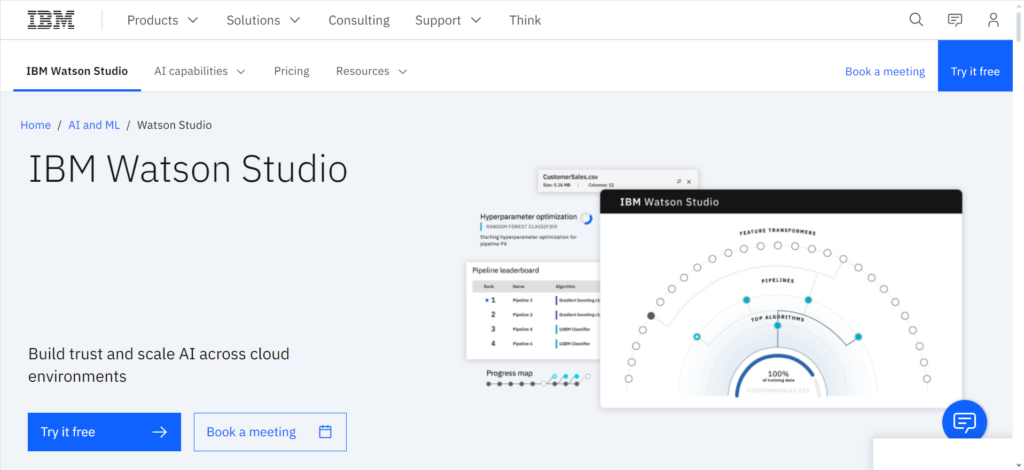1024x470 pixels.
Task: Go to the Home breadcrumb link
Action: pyautogui.click(x=36, y=125)
